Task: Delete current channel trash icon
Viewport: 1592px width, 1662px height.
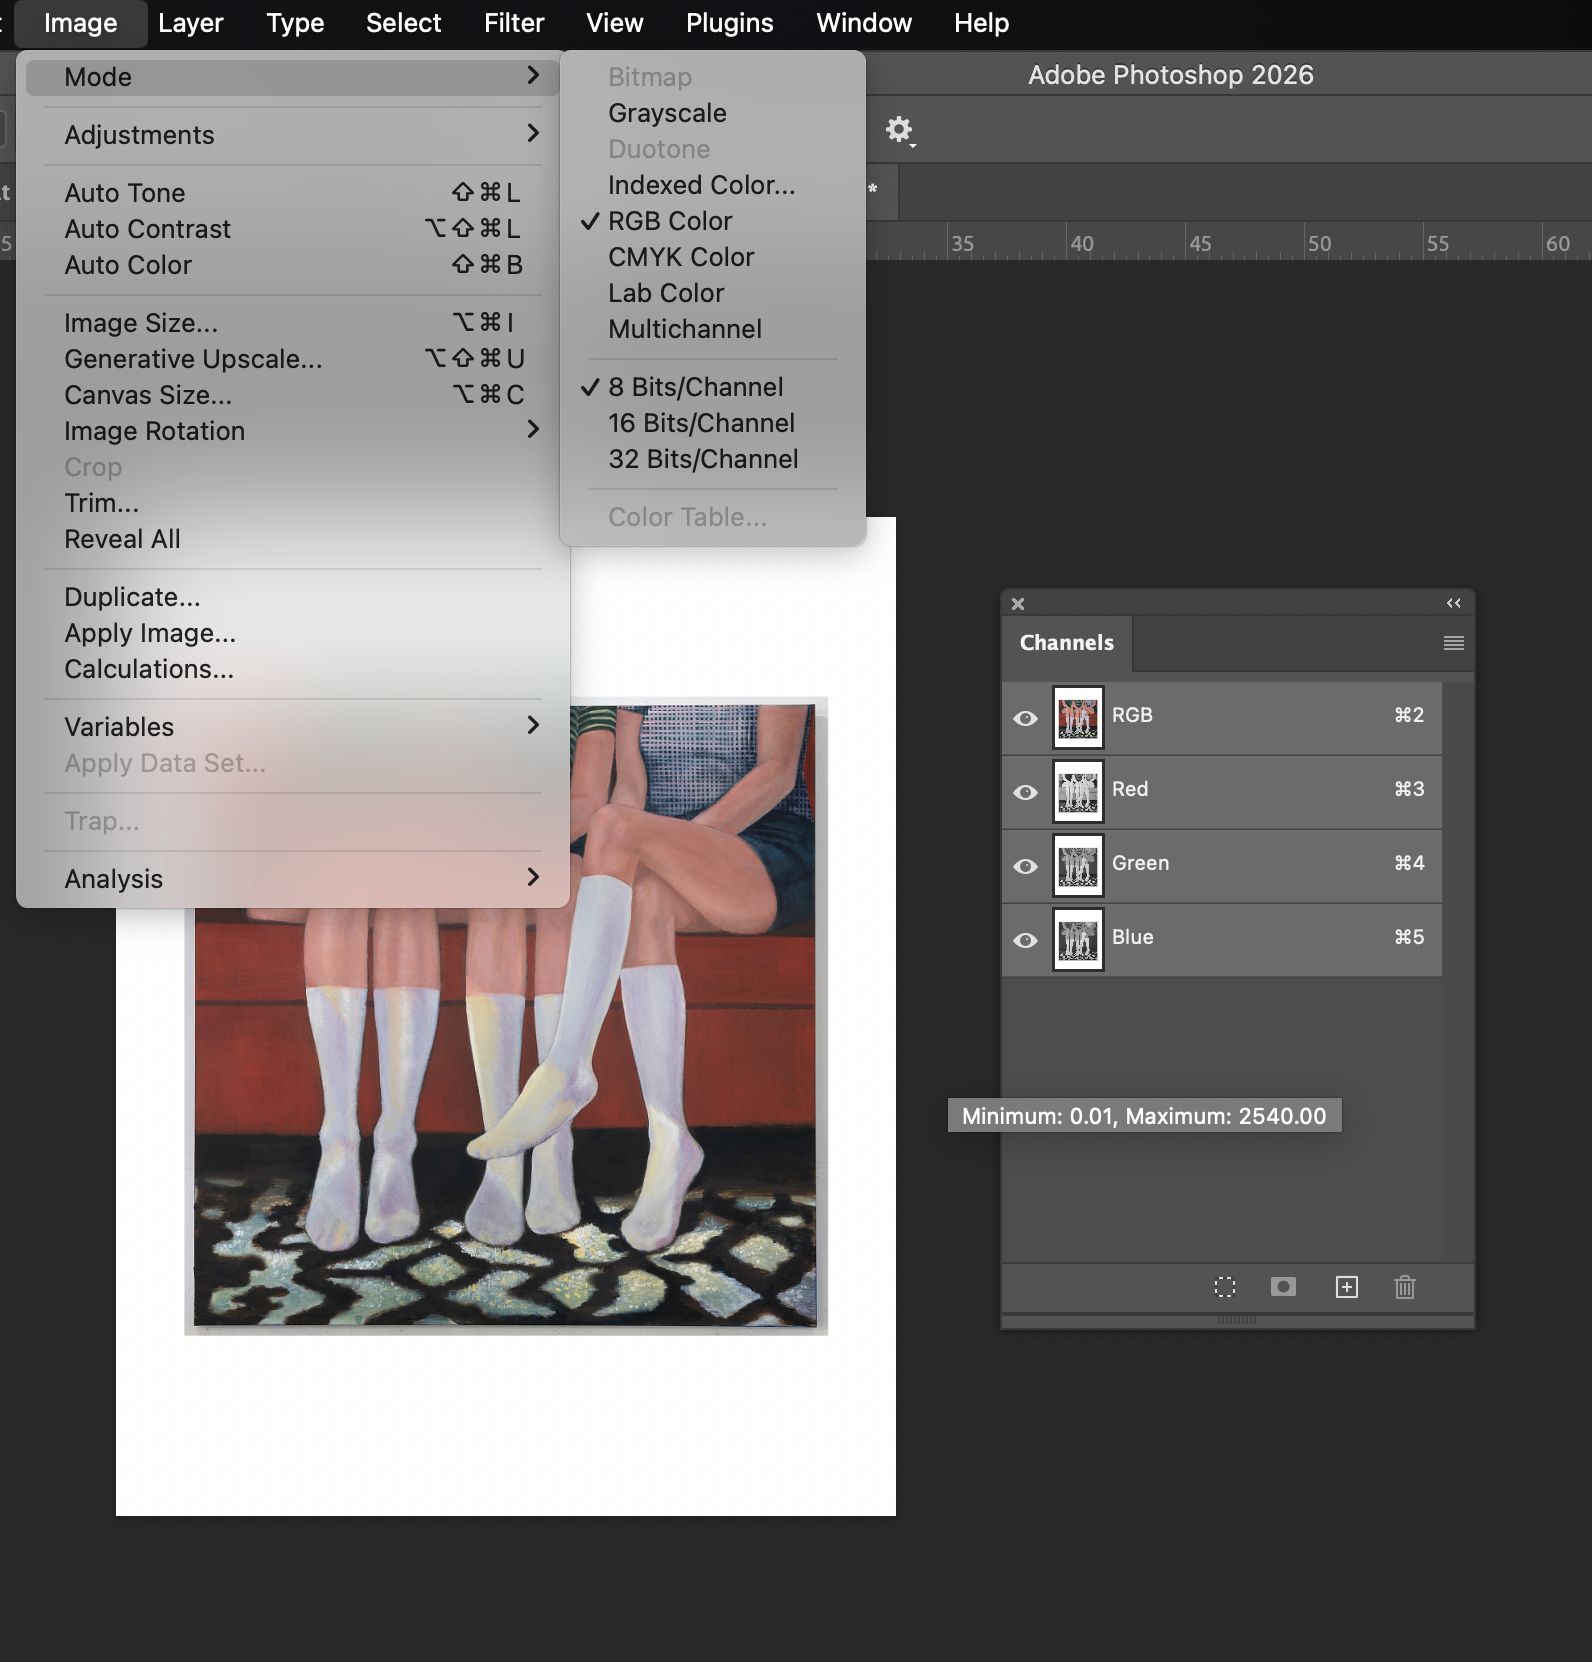Action: pyautogui.click(x=1405, y=1287)
